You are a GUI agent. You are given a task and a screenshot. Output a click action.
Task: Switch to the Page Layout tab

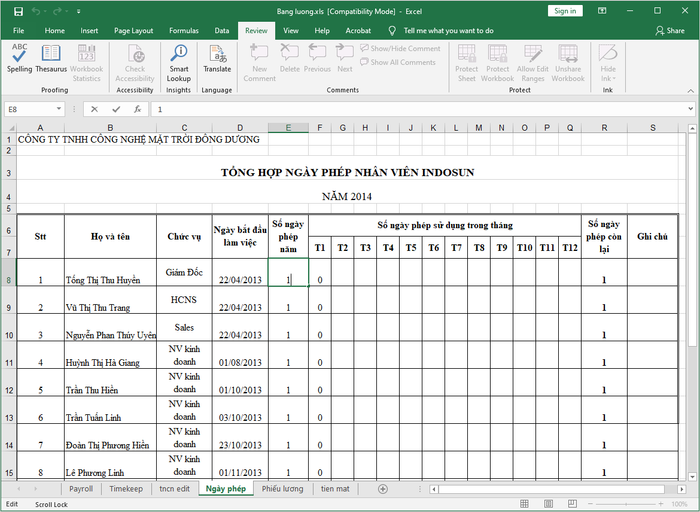133,30
